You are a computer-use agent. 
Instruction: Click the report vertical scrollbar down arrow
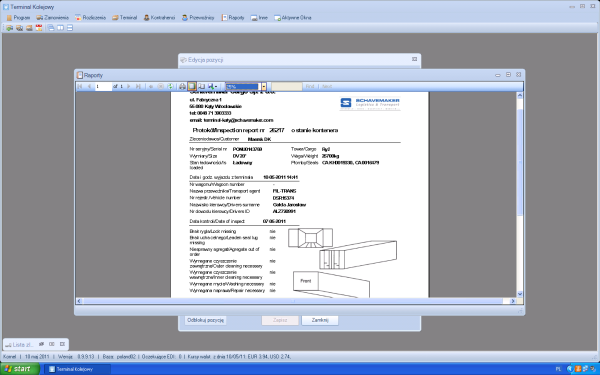pyautogui.click(x=520, y=294)
